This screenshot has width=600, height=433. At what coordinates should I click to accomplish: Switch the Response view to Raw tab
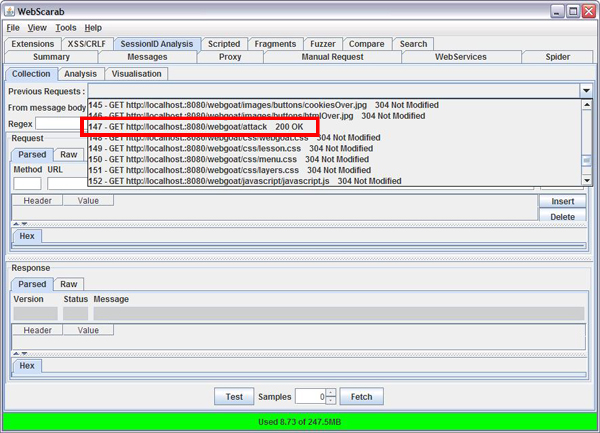(68, 284)
